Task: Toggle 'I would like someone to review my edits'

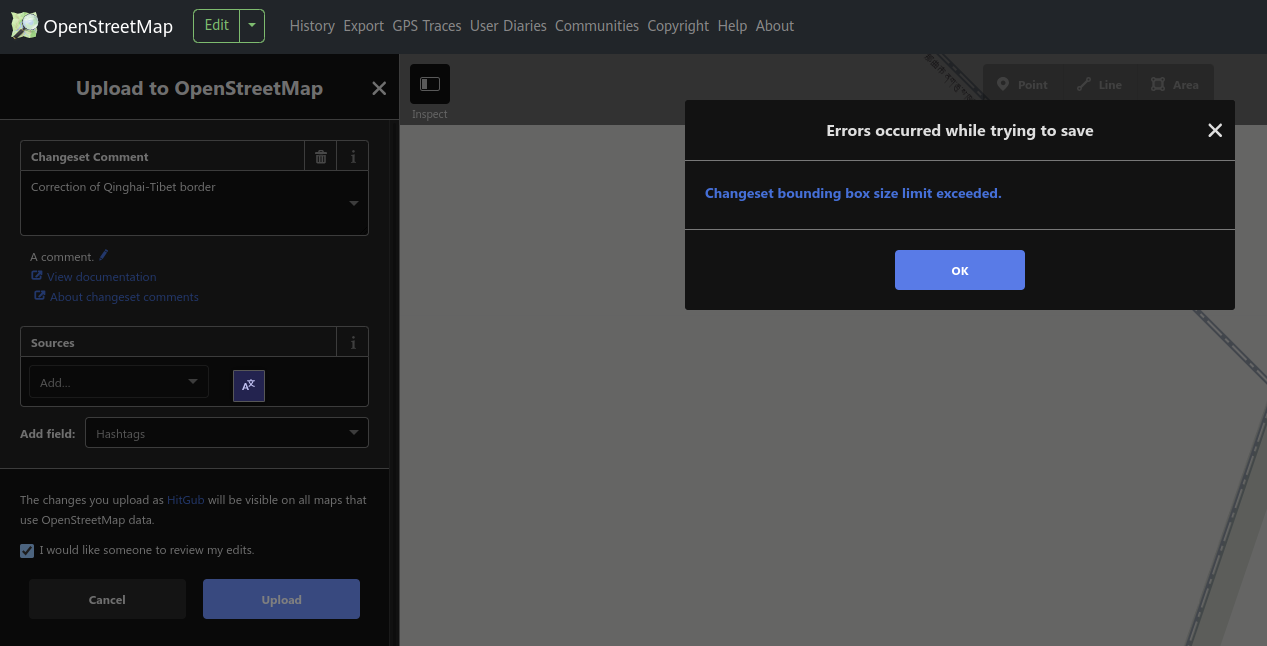Action: [27, 550]
